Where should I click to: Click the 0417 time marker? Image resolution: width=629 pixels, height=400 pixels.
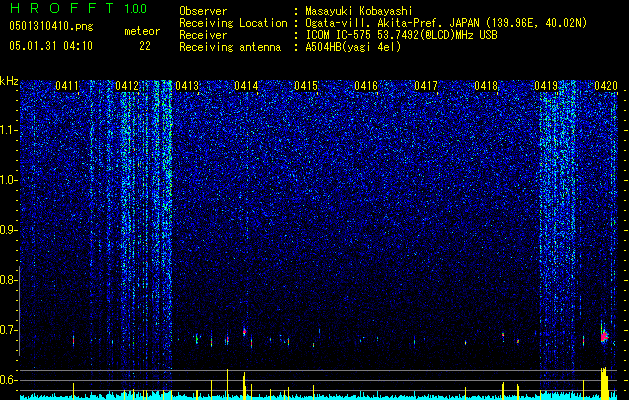[x=426, y=86]
